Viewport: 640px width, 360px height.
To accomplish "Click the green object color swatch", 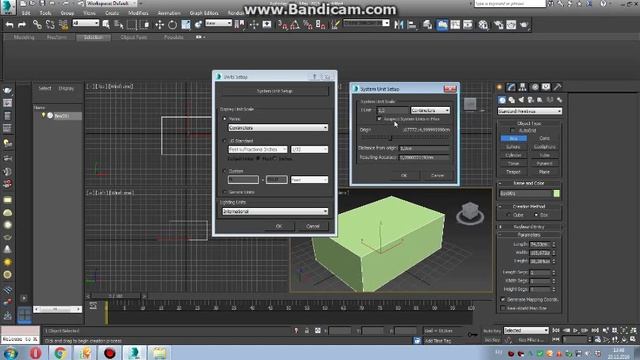I will pyautogui.click(x=556, y=193).
